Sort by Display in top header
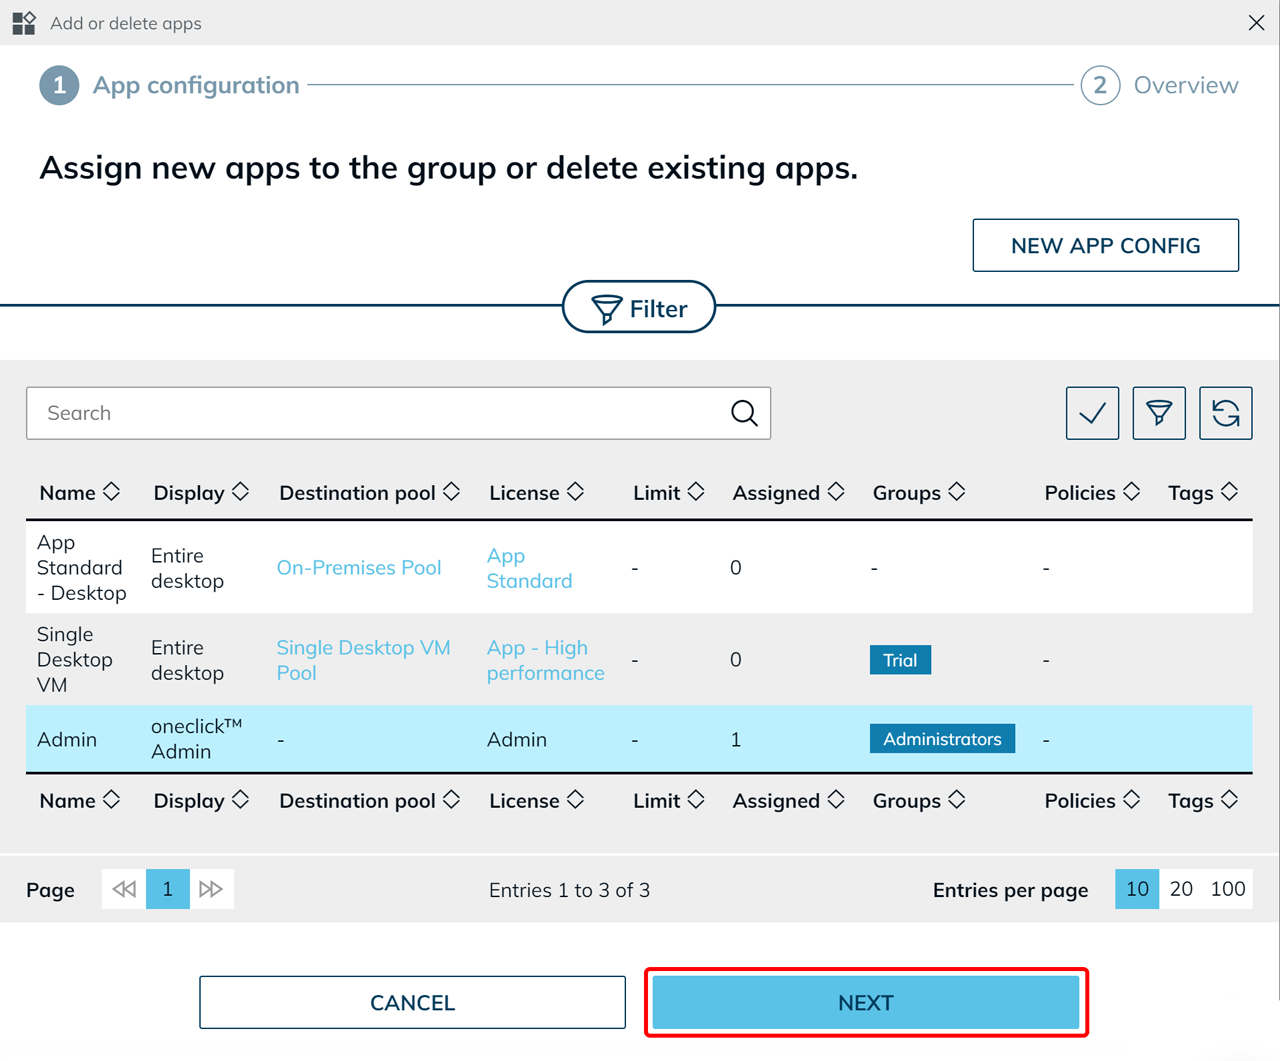The height and width of the screenshot is (1061, 1280). pyautogui.click(x=201, y=492)
